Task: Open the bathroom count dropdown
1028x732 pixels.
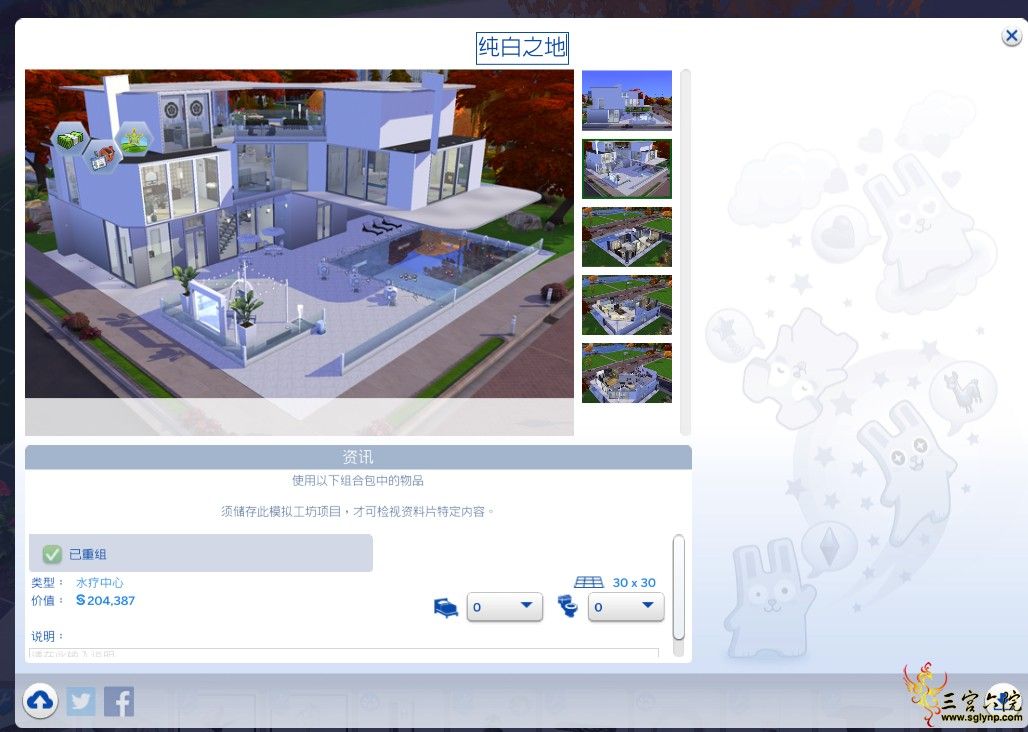Action: point(626,607)
